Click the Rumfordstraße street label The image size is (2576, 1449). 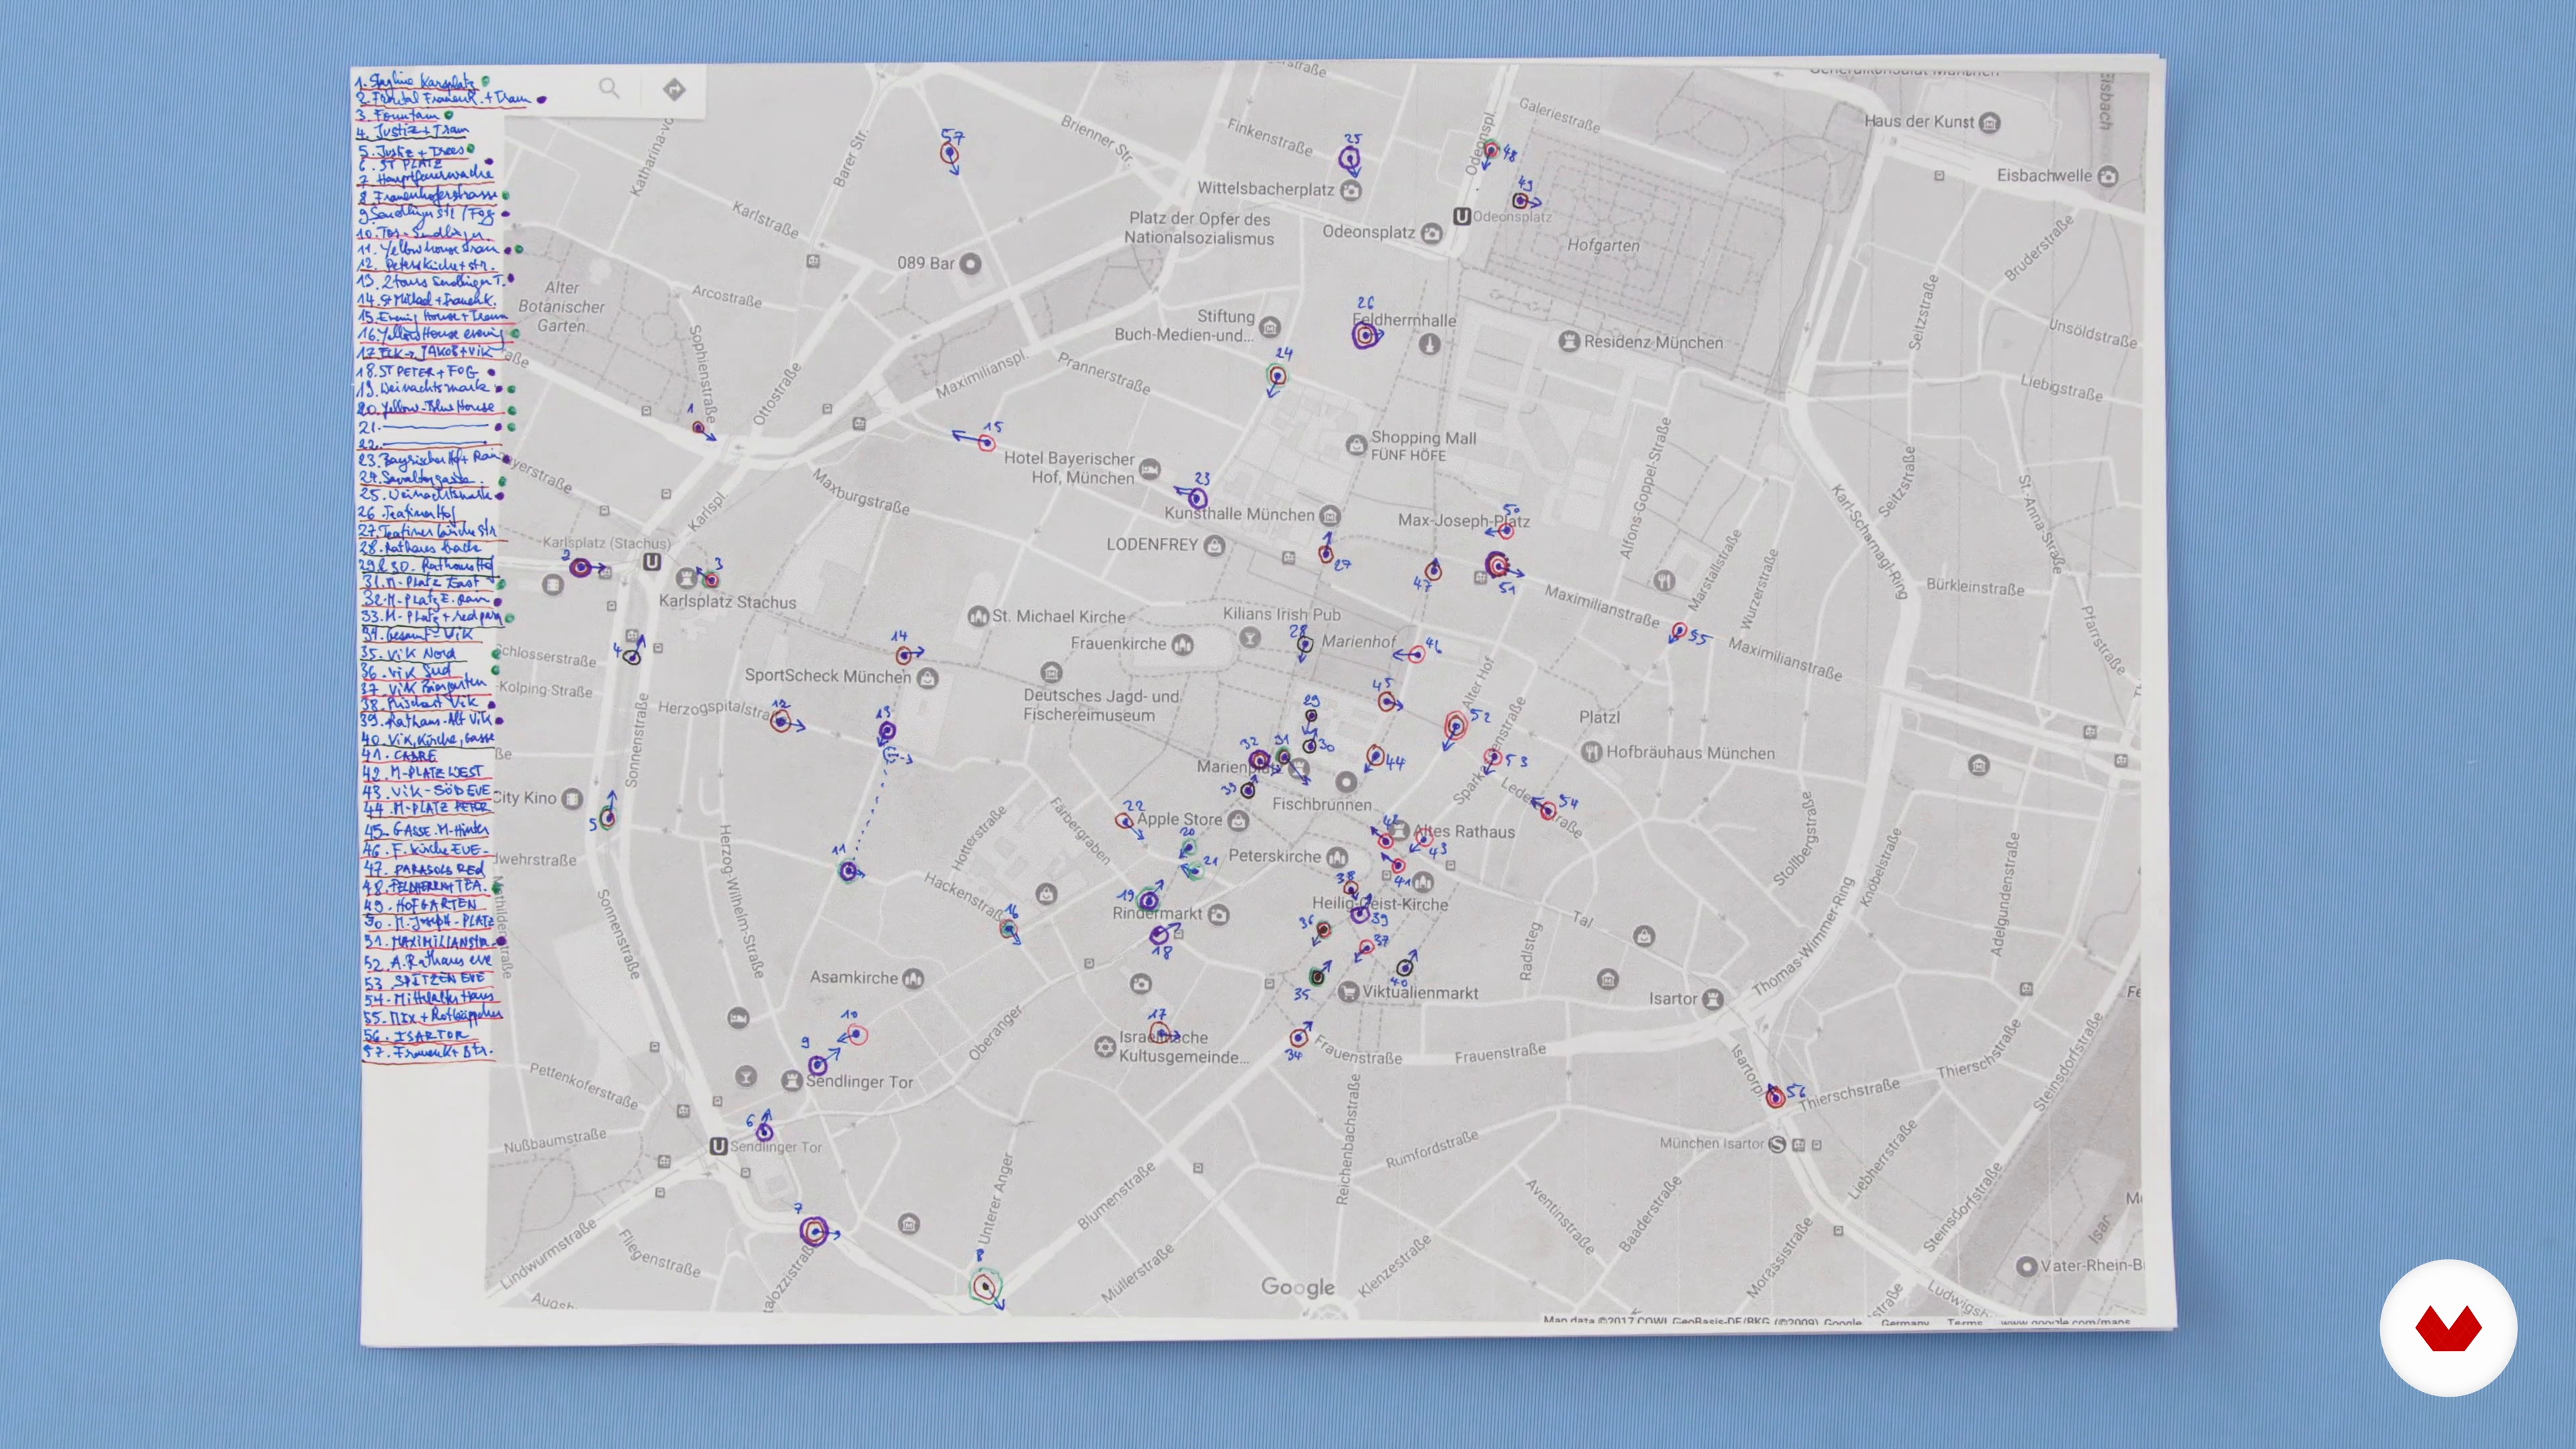tap(1432, 1150)
